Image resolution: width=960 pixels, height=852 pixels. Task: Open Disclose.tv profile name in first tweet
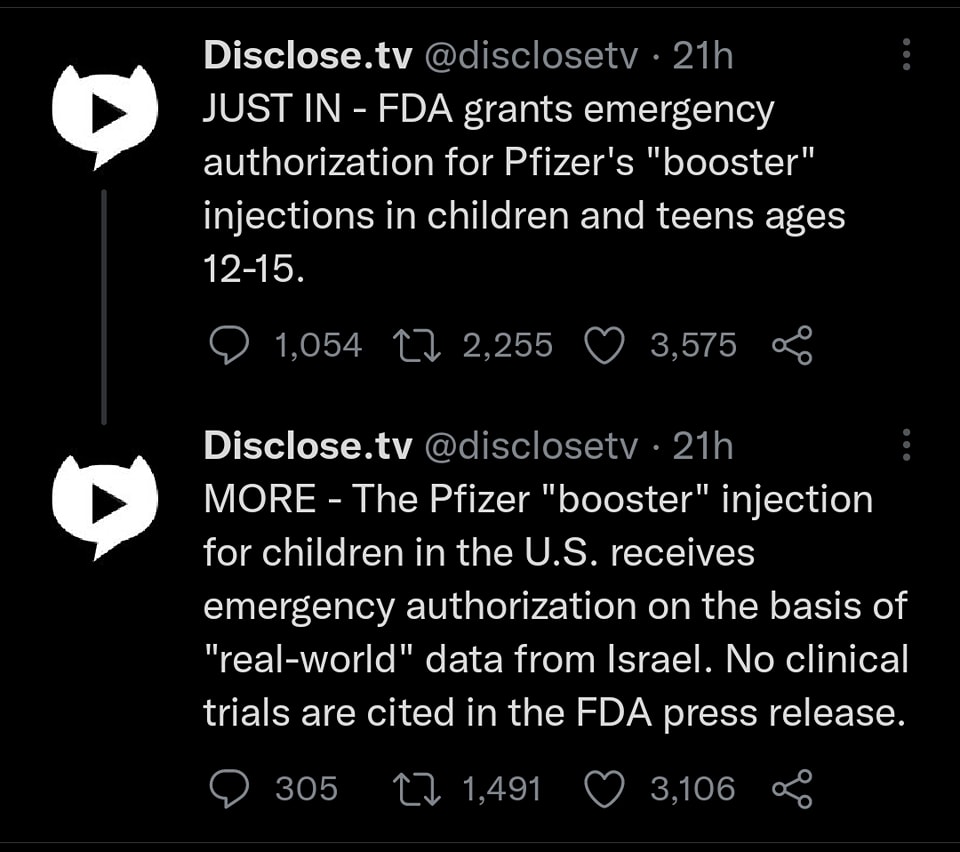[308, 56]
